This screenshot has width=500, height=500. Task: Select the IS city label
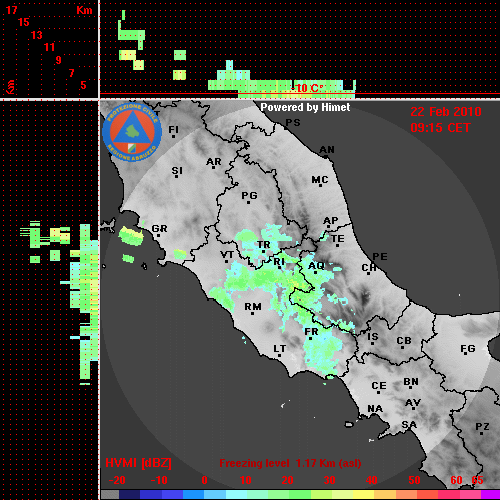(x=373, y=337)
